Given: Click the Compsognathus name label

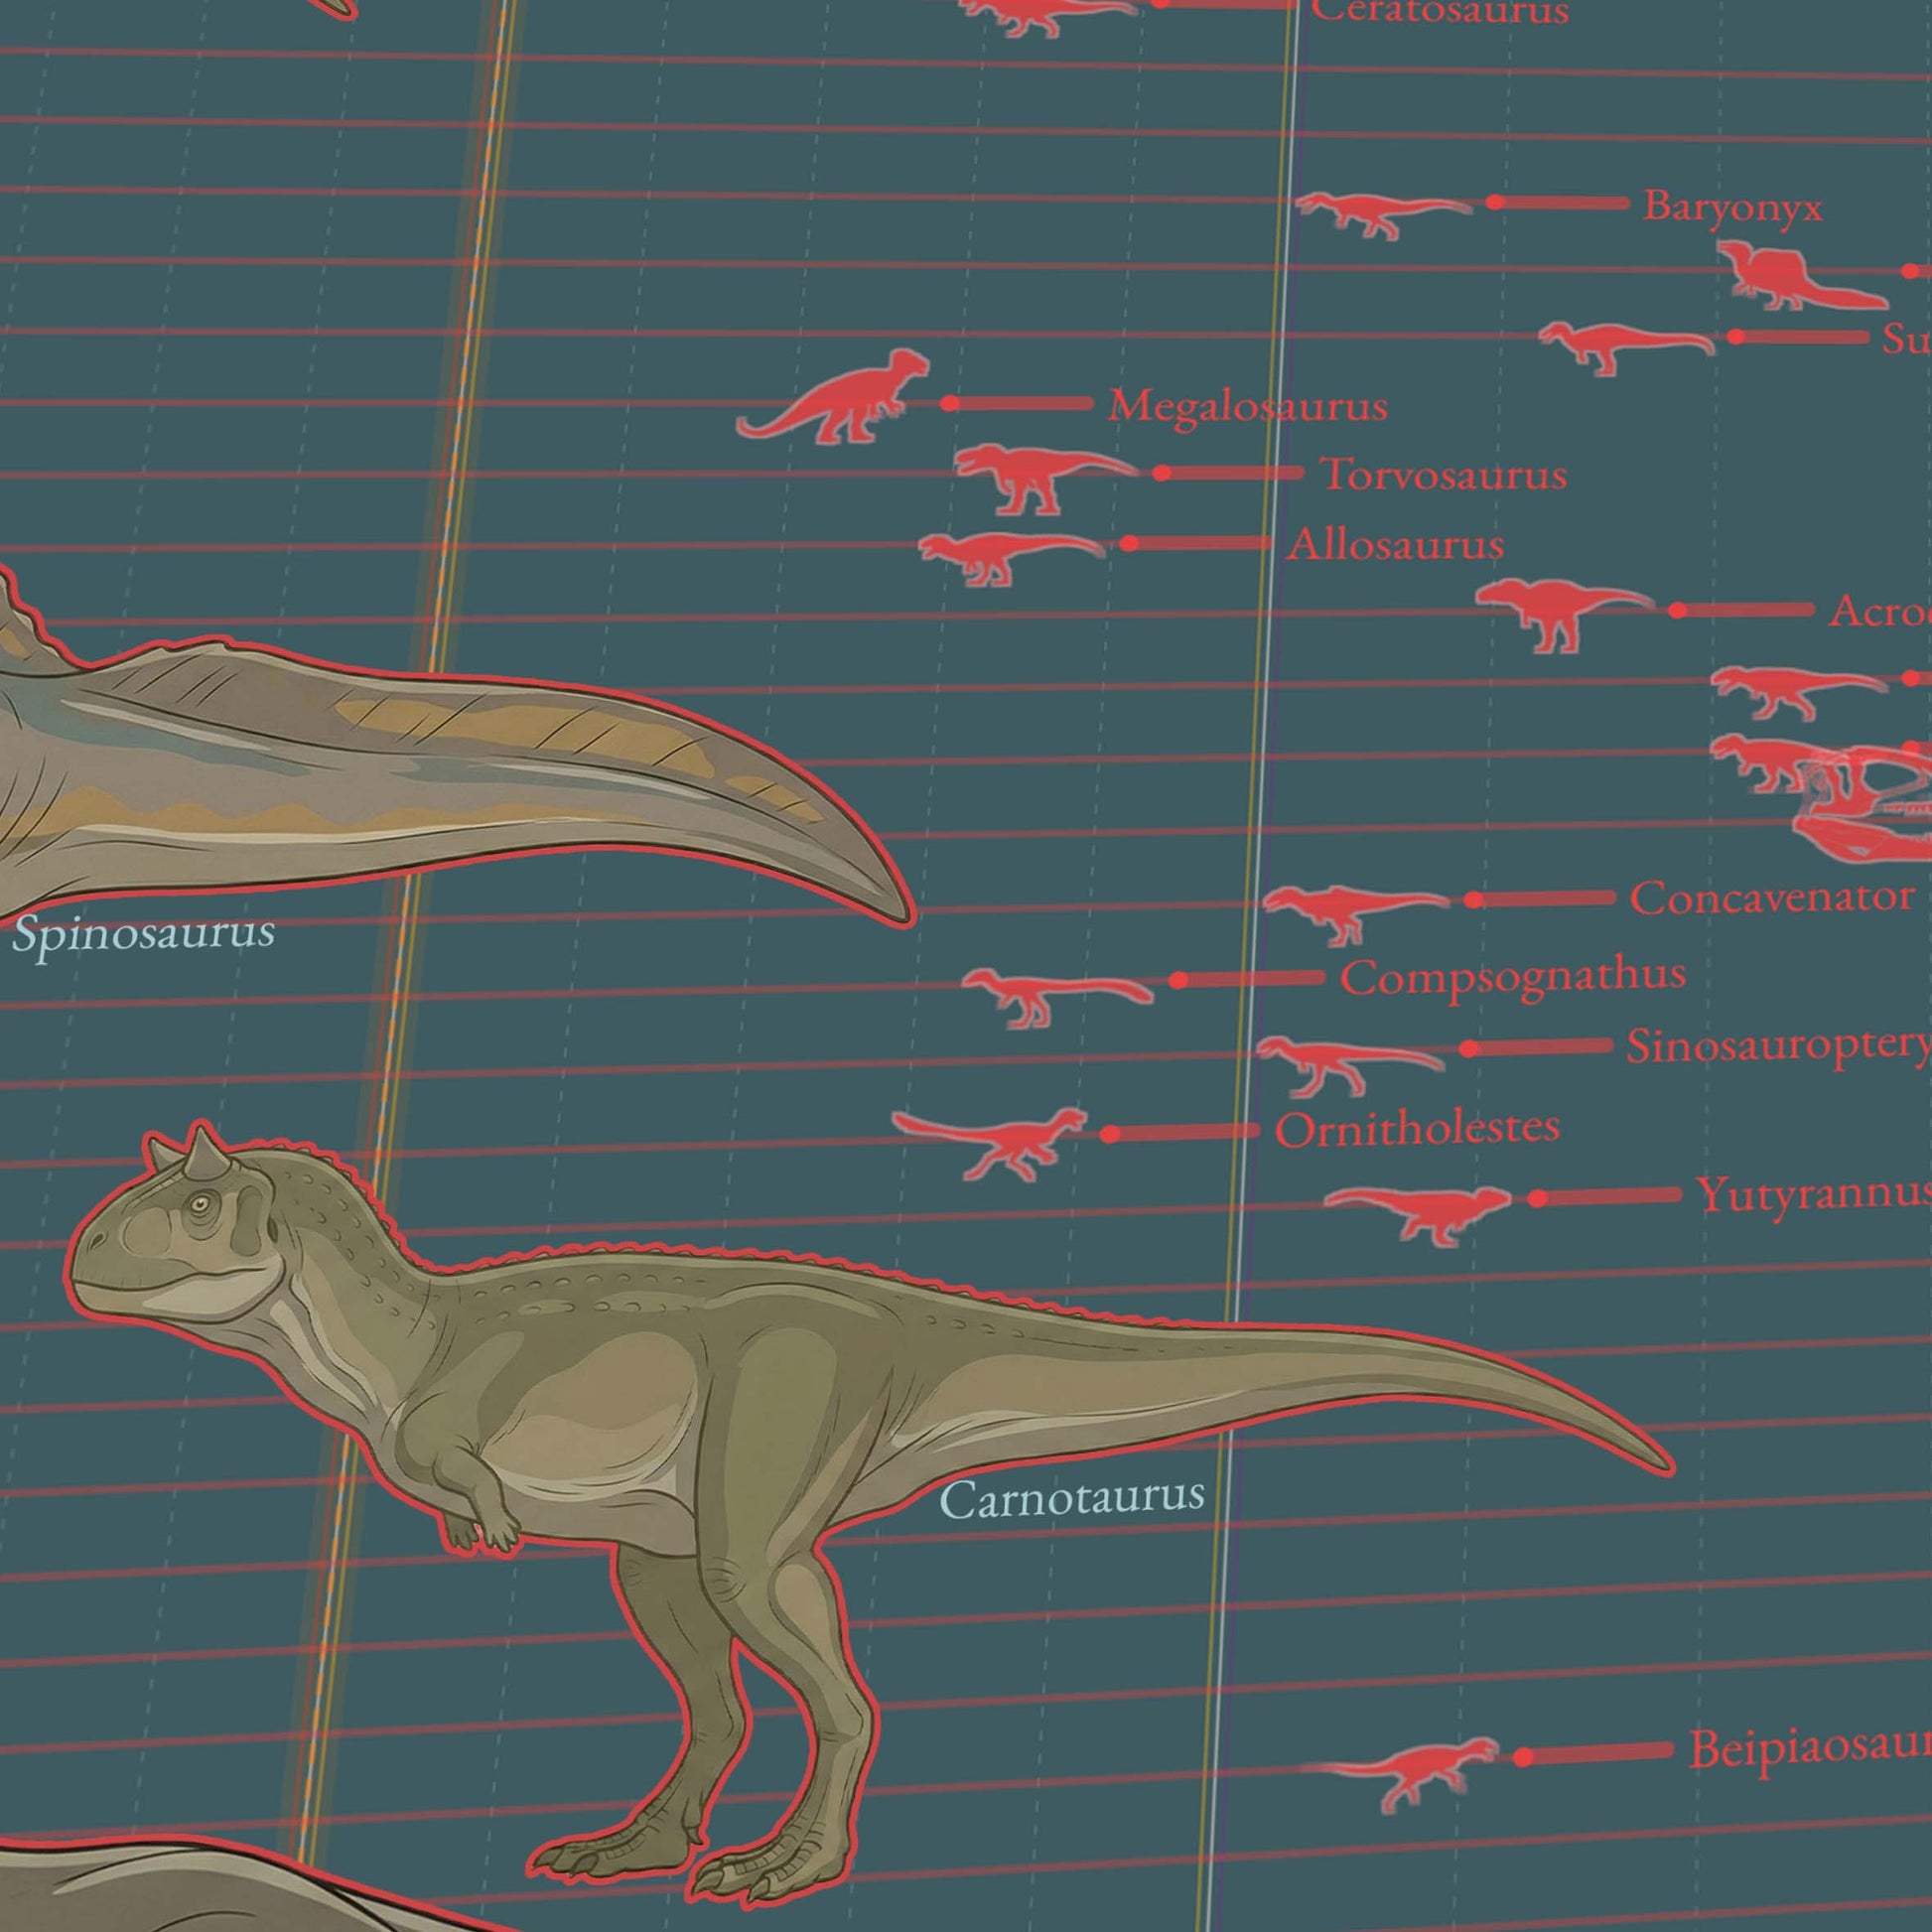Looking at the screenshot, I should [1513, 977].
